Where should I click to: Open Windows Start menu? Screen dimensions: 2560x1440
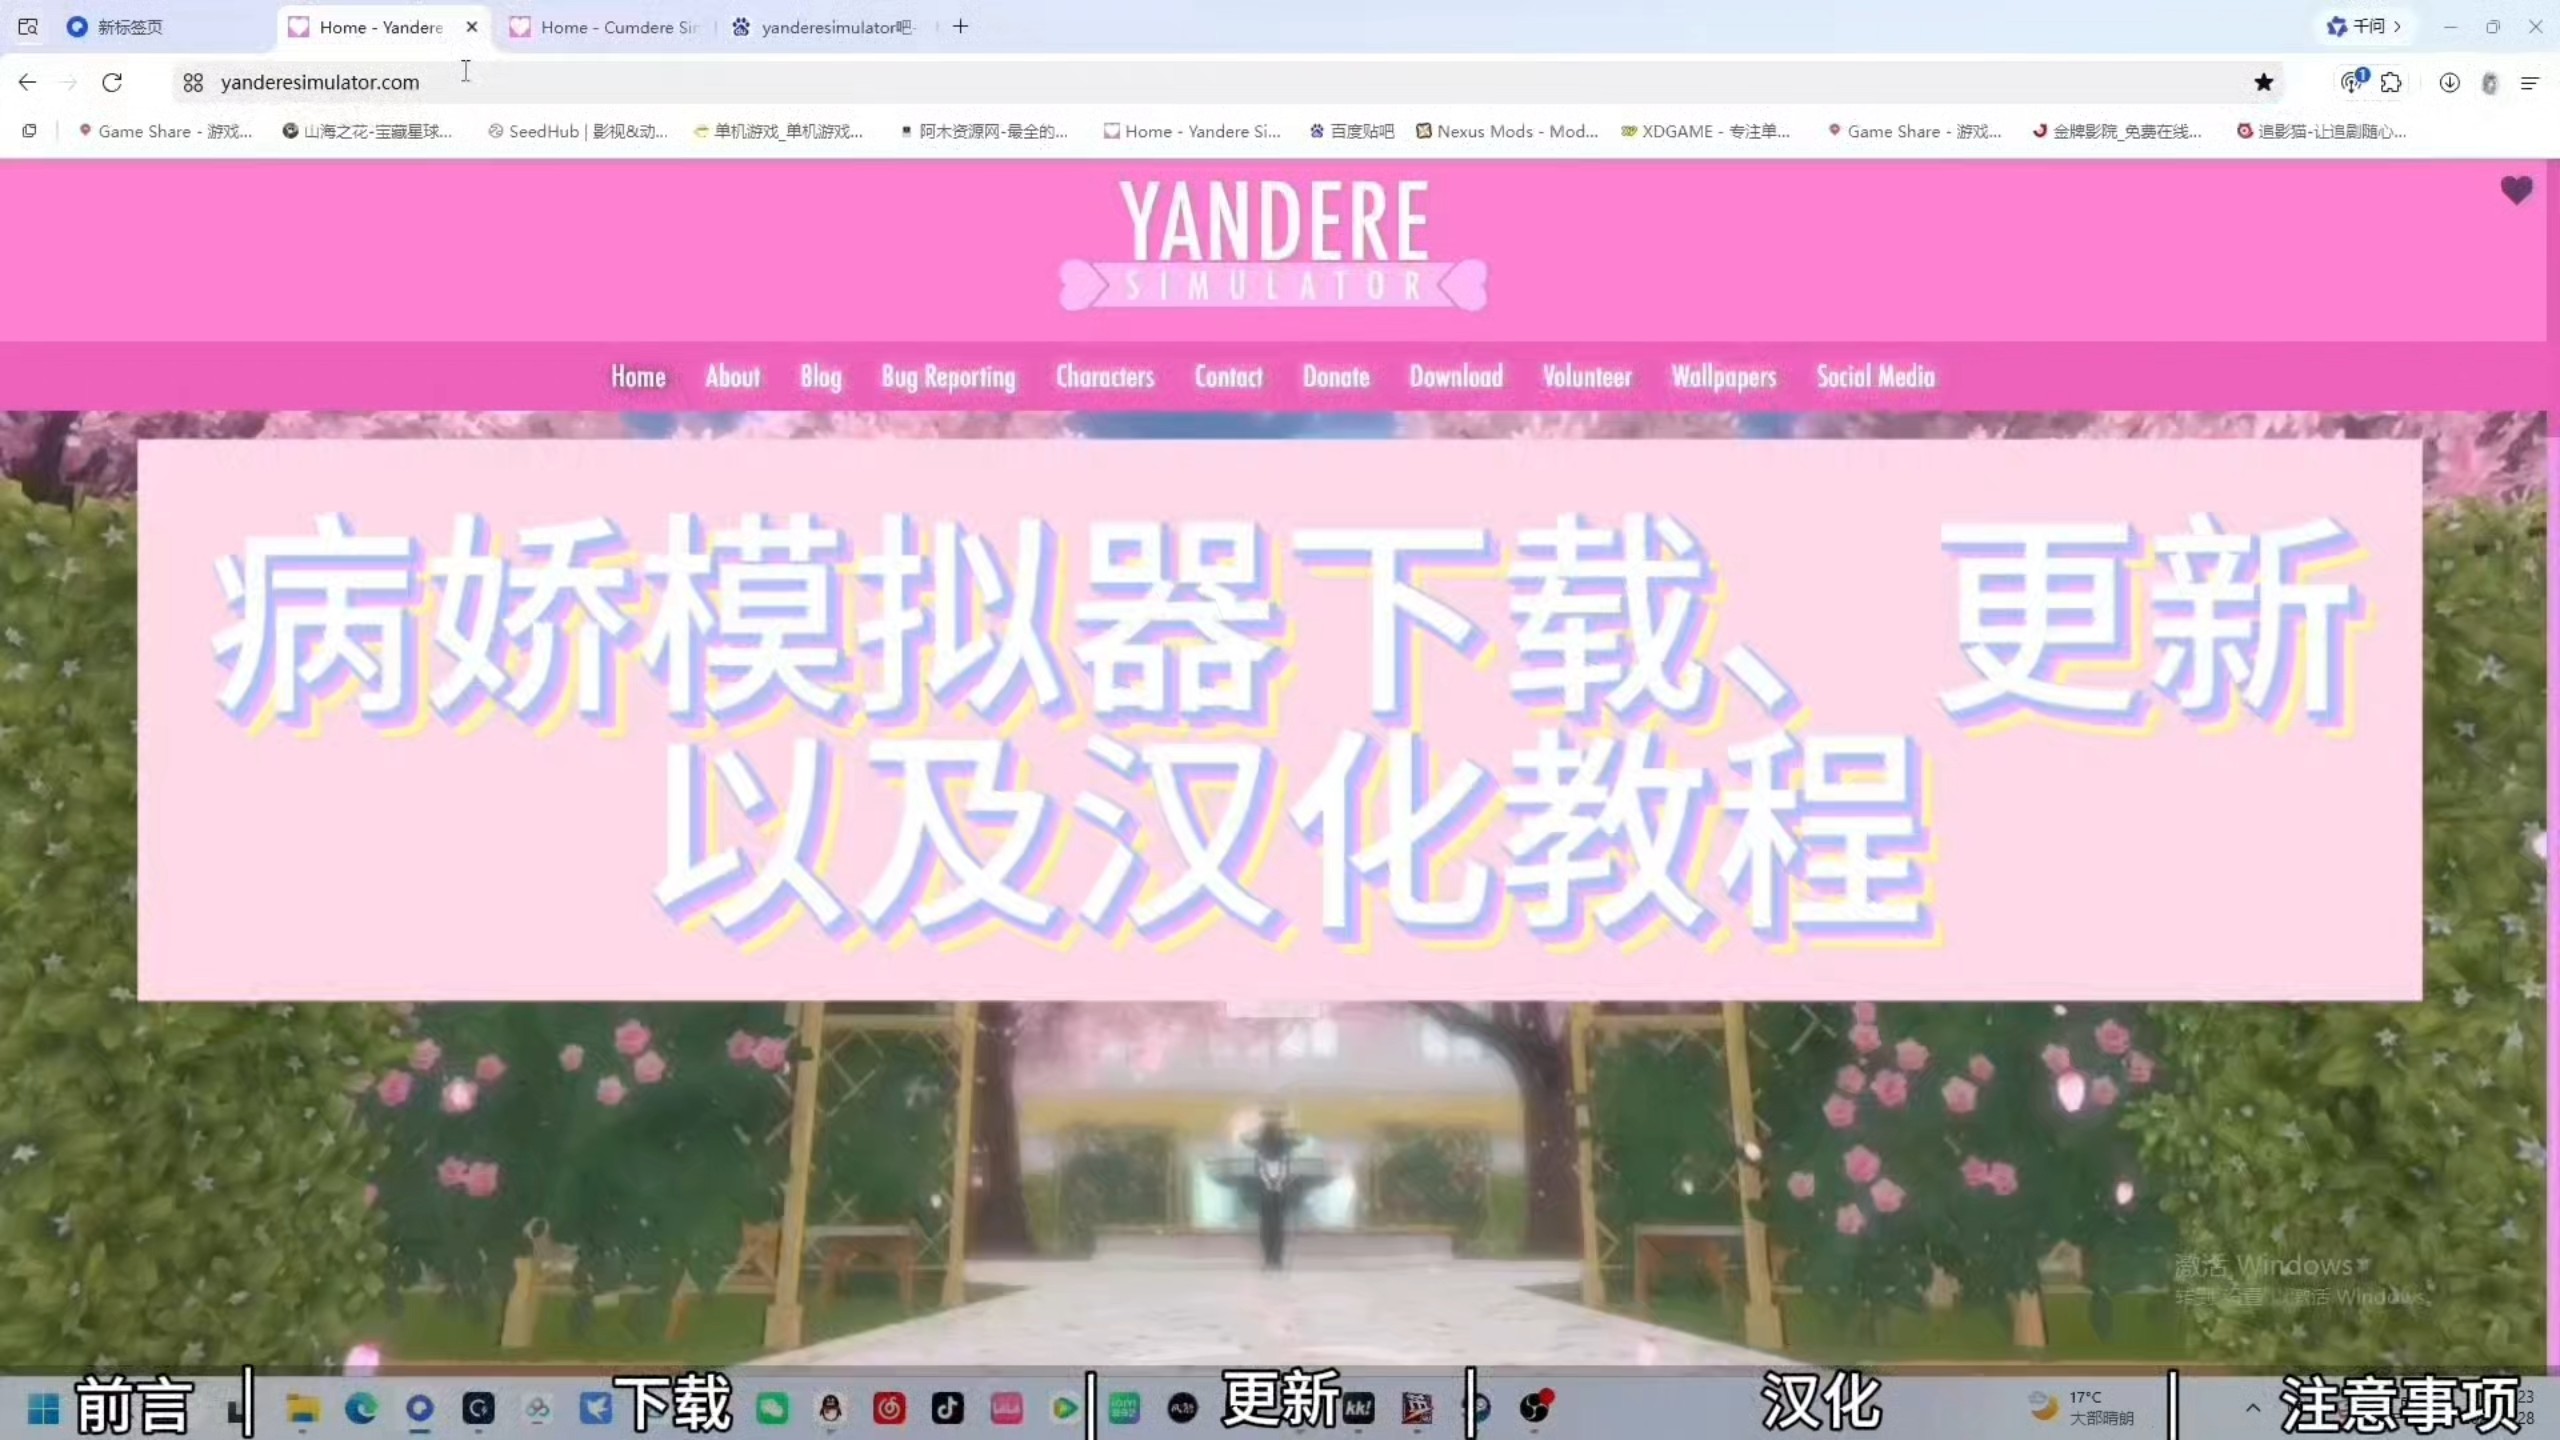43,1409
